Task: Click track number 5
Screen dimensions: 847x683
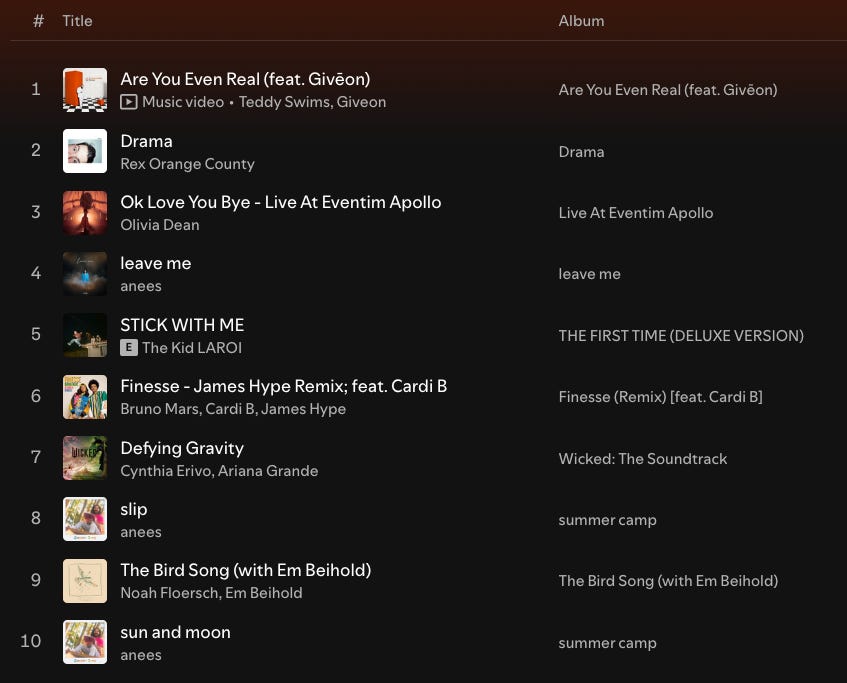Action: (x=36, y=334)
